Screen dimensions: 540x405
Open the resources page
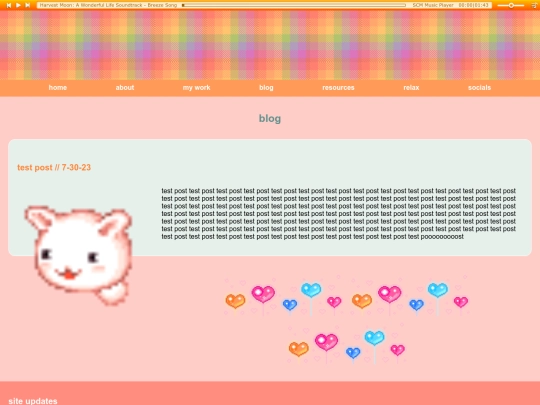tap(338, 87)
